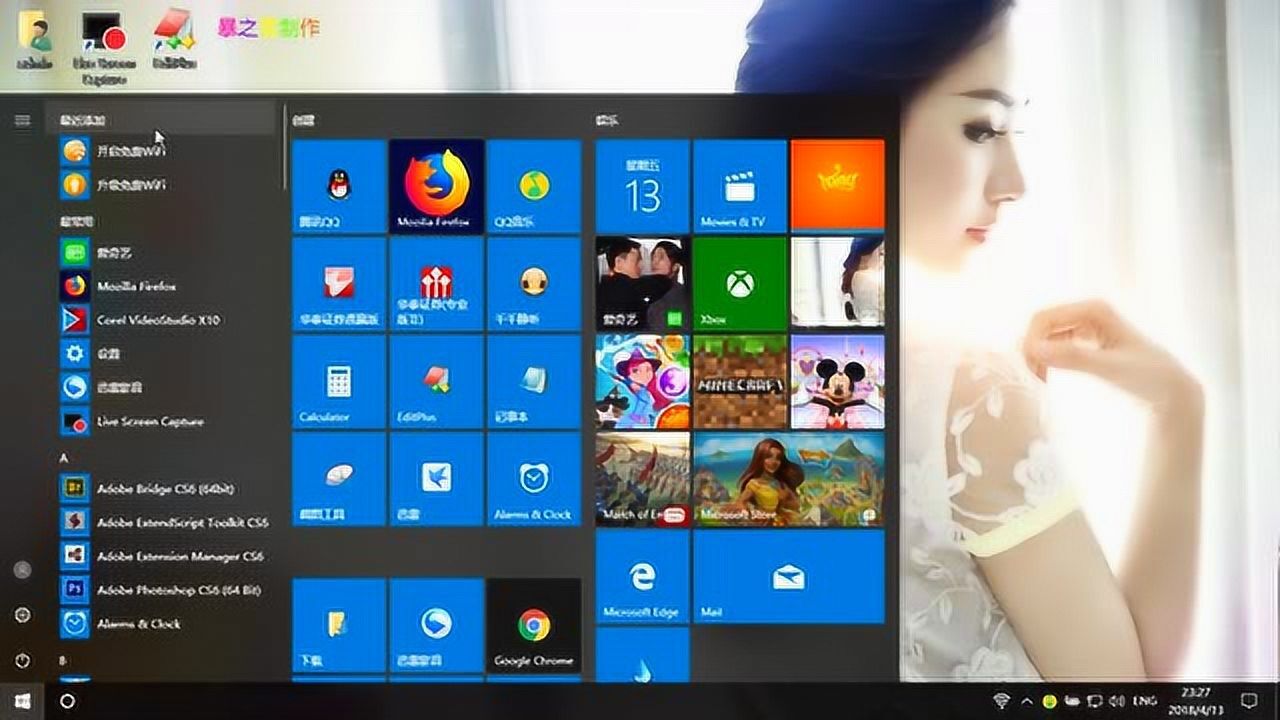Open the headphone-face music player tile

click(x=534, y=283)
